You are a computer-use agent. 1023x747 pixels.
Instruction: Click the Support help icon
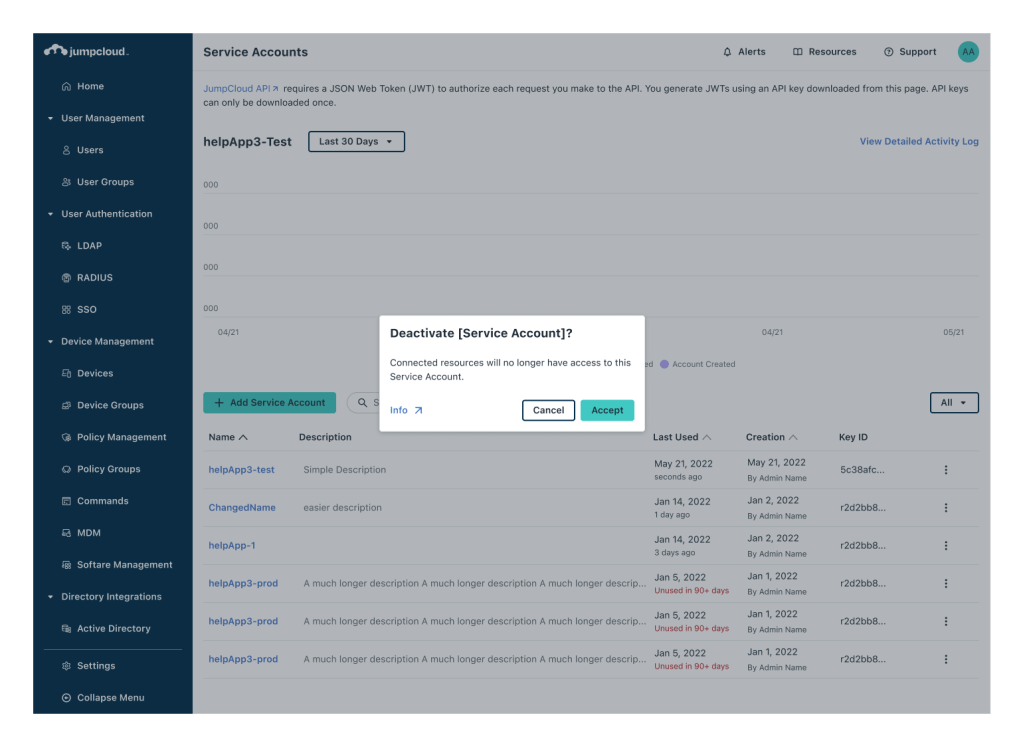[888, 52]
